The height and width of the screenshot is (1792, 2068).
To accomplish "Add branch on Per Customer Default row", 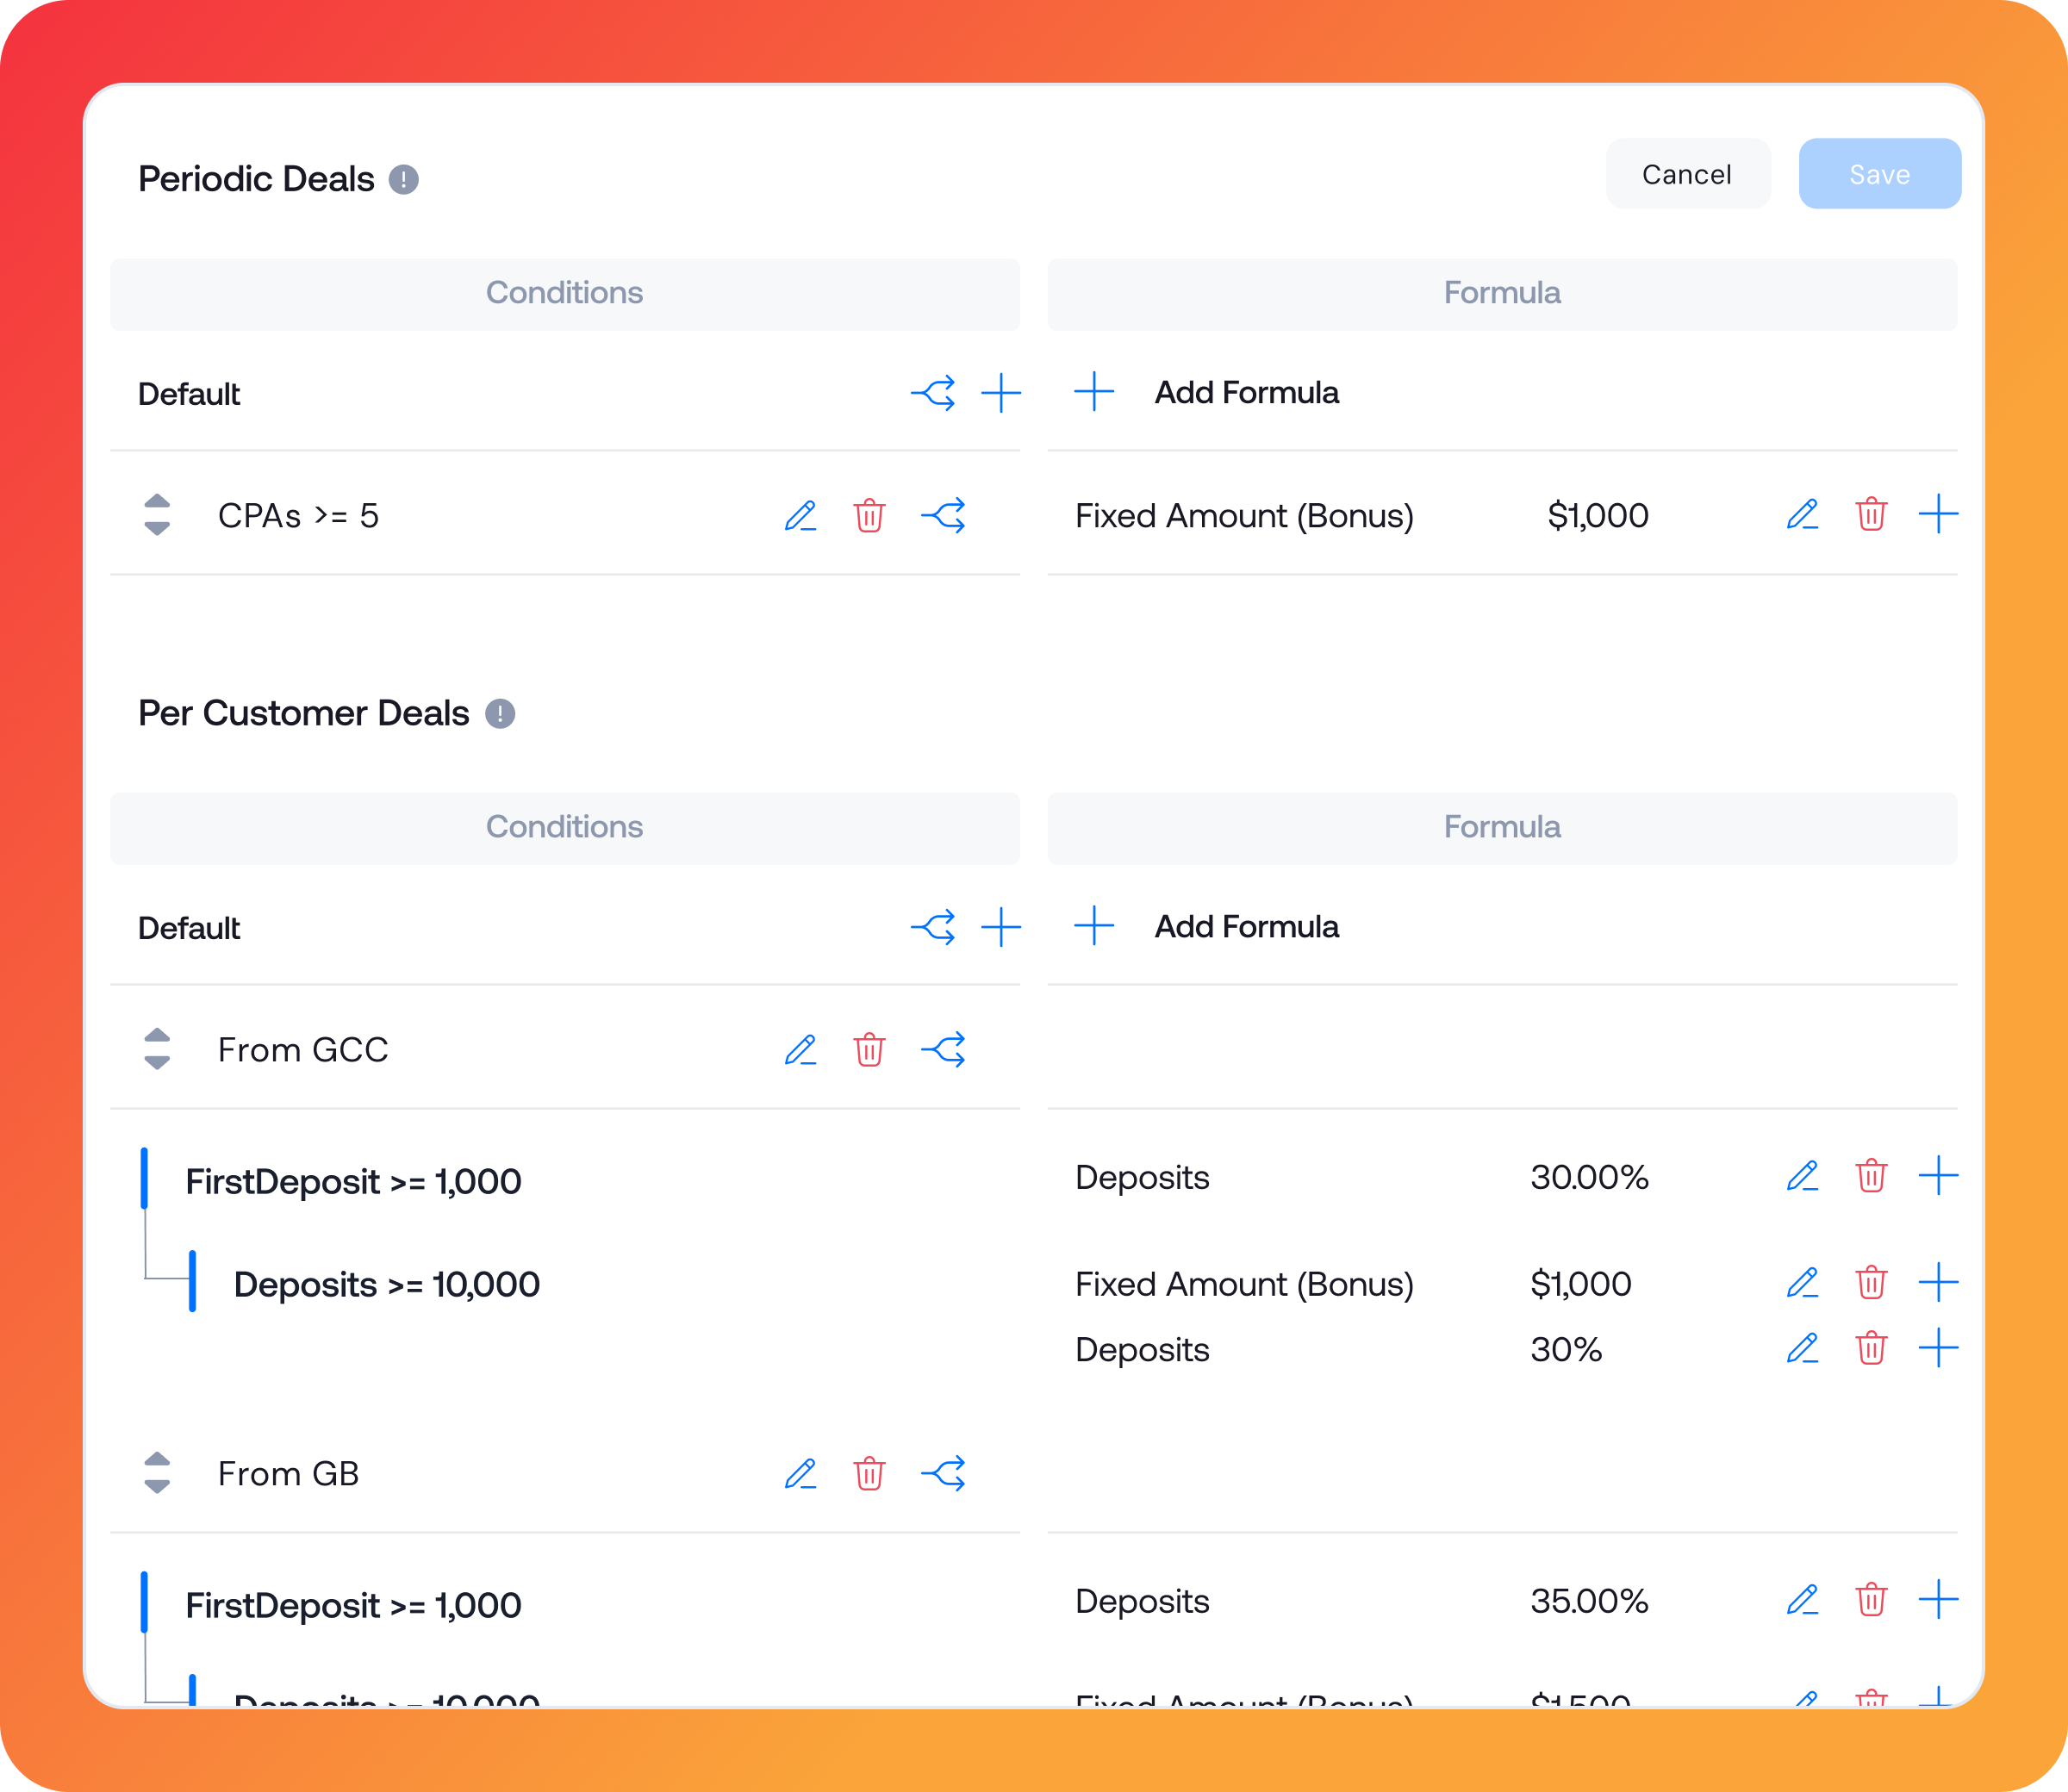I will click(933, 928).
